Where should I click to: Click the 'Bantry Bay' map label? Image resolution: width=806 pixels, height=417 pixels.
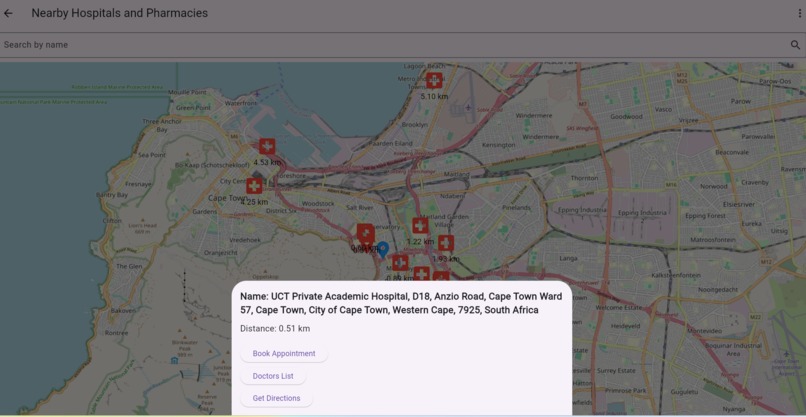[x=112, y=195]
